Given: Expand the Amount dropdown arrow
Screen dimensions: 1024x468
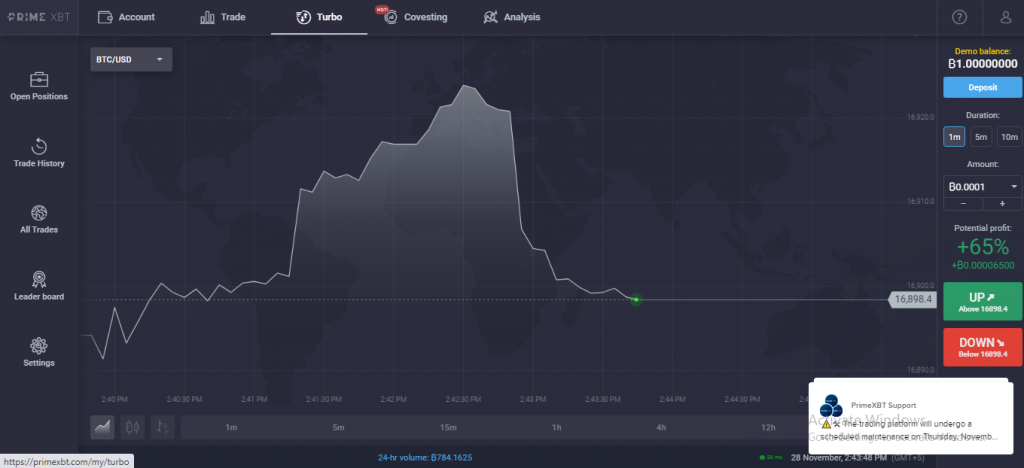Looking at the screenshot, I should coord(1014,187).
